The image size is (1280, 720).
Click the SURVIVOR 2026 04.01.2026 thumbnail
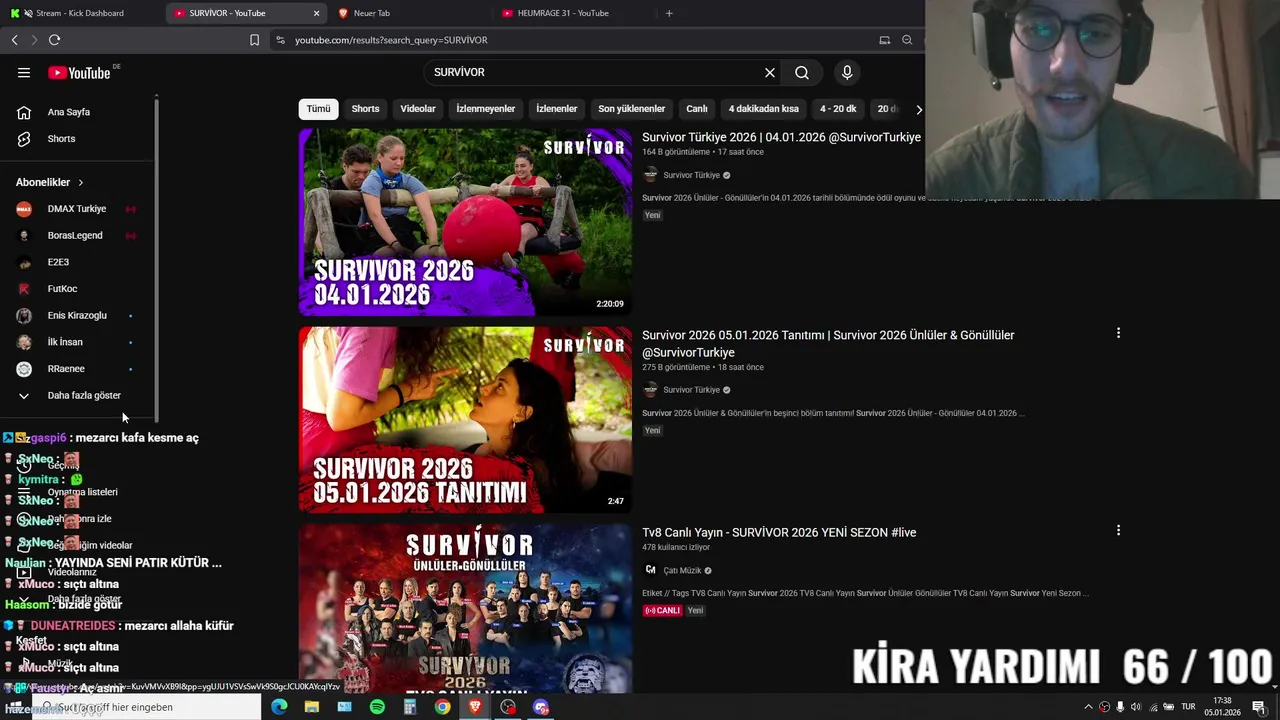coord(465,222)
